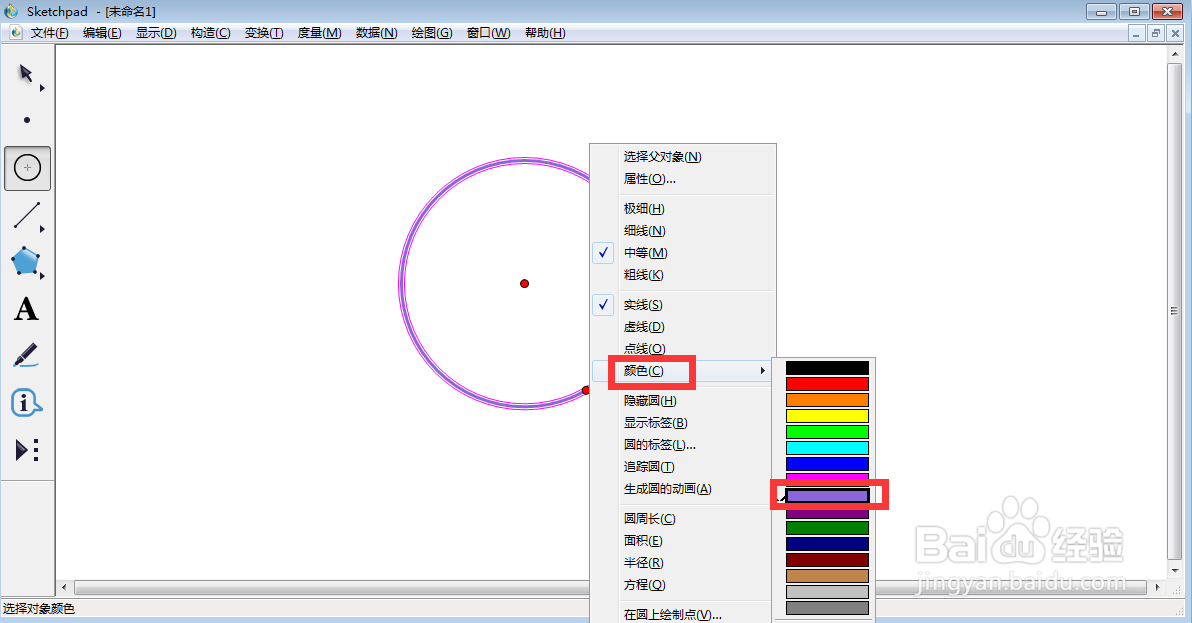Viewport: 1192px width, 623px height.
Task: Click horizontal scrollbar left arrow
Action: (x=64, y=587)
